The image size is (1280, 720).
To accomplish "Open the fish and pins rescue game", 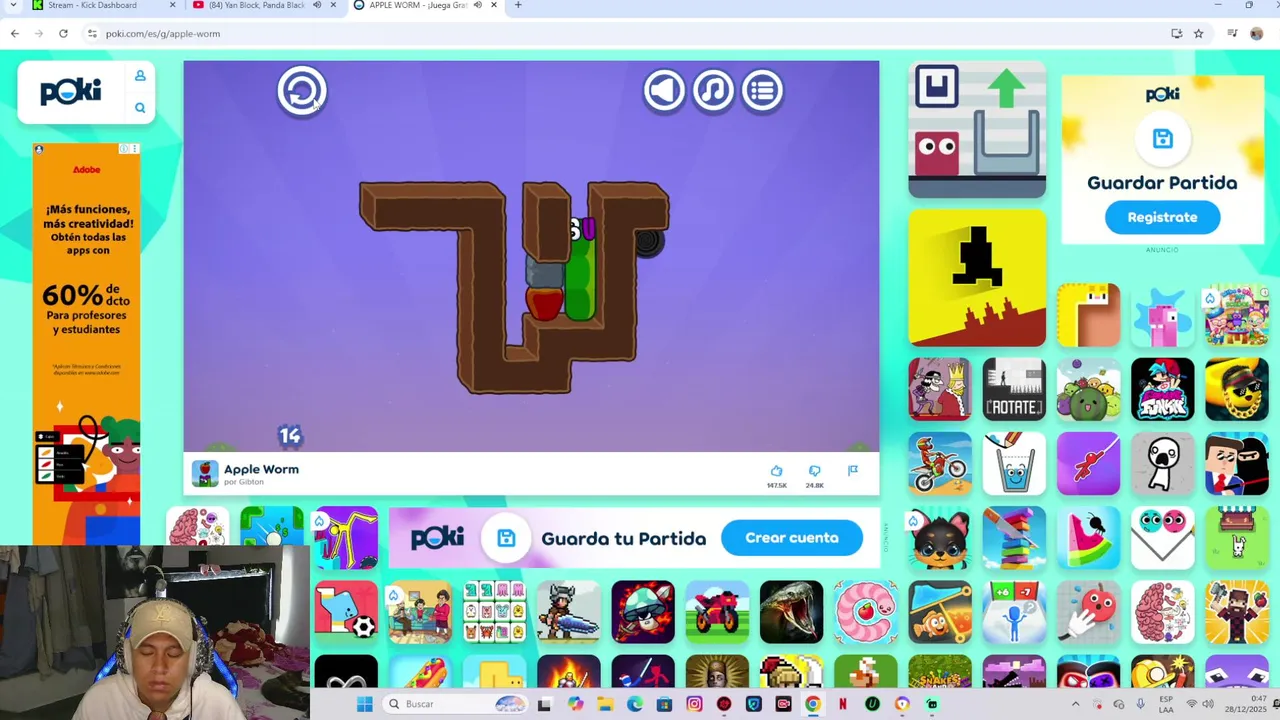I will (x=940, y=611).
